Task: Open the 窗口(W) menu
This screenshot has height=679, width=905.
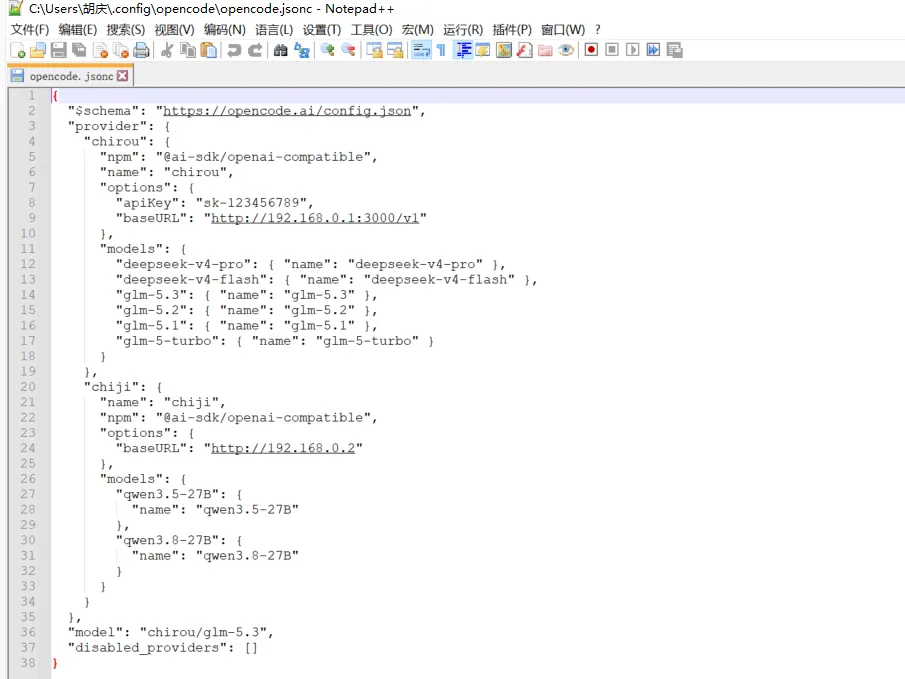Action: point(563,29)
